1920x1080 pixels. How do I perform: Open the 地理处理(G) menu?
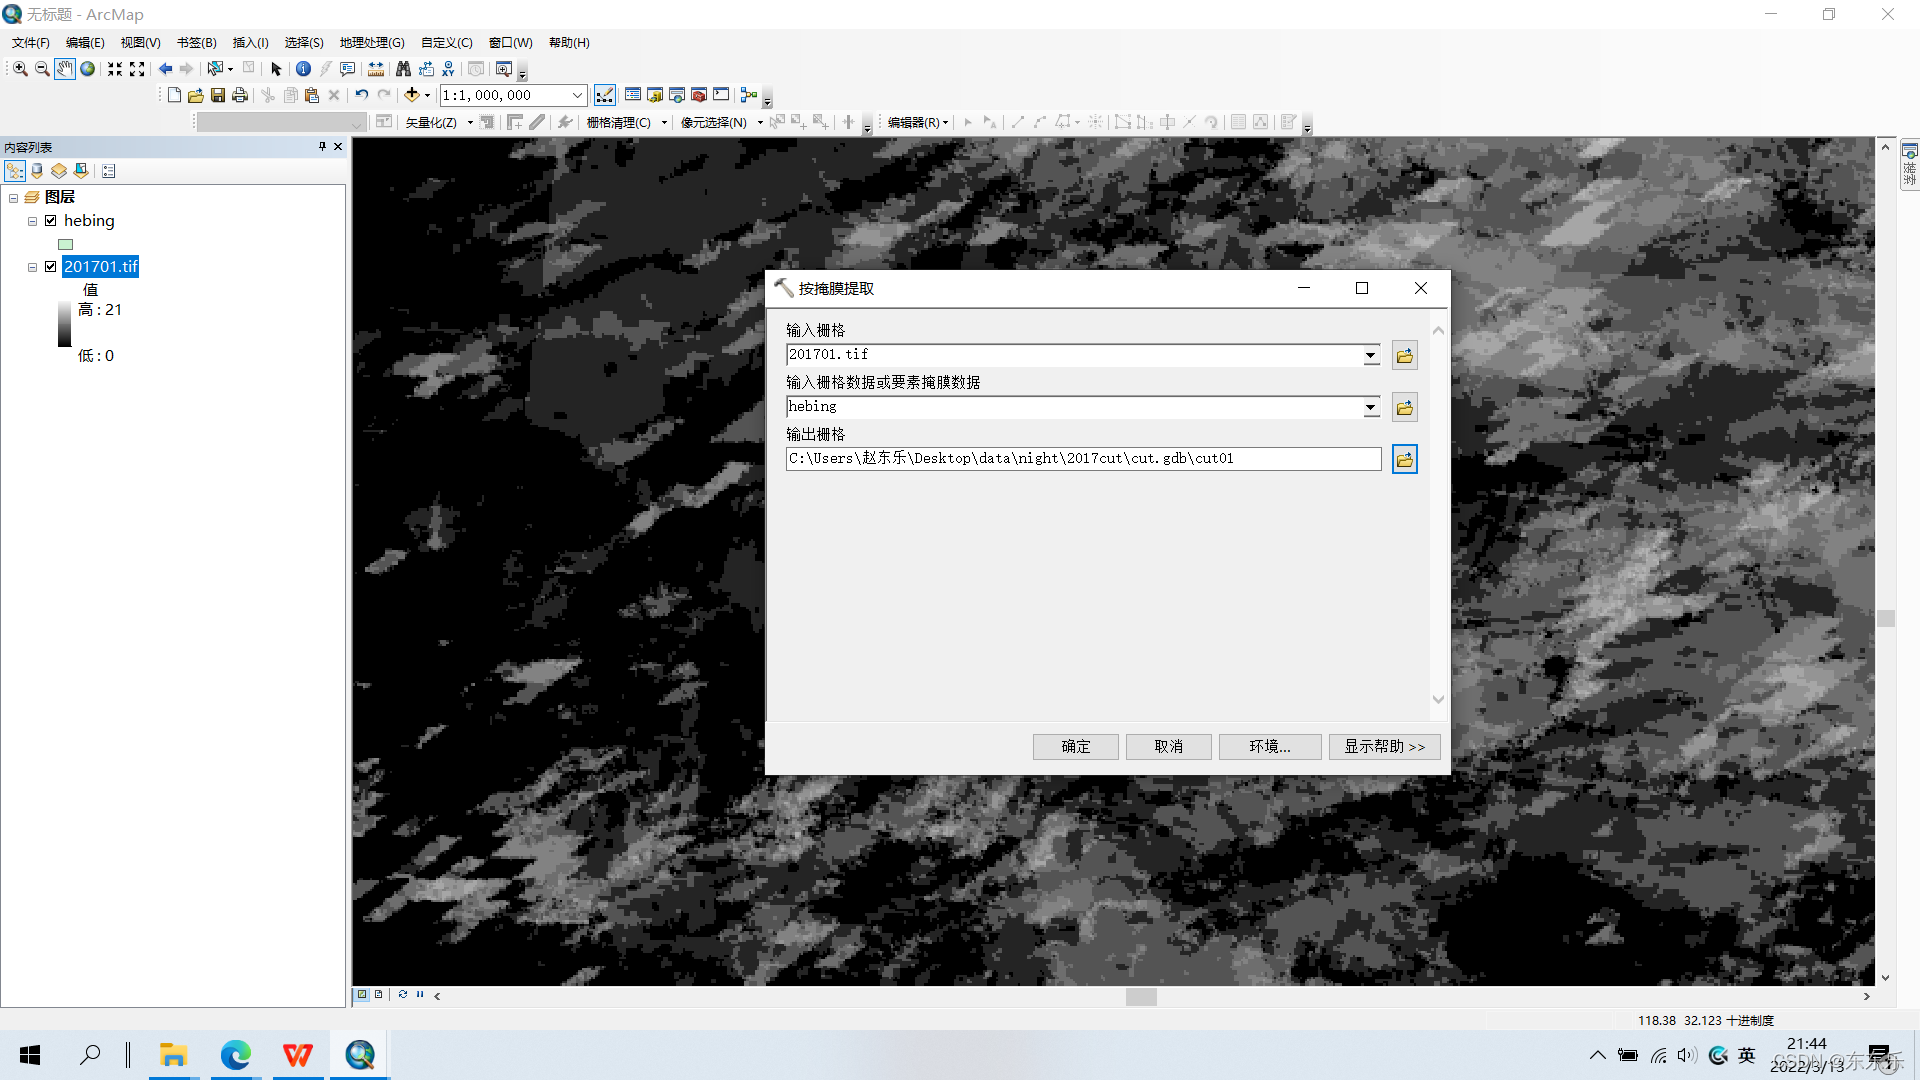click(x=372, y=42)
